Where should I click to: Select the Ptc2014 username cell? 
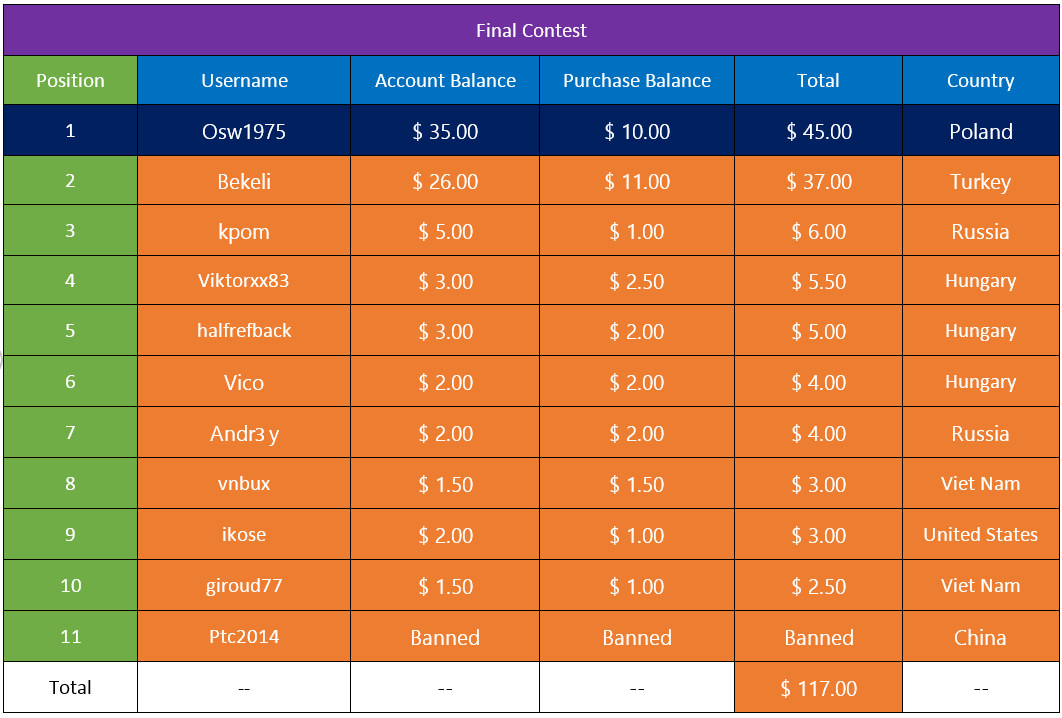click(x=244, y=637)
